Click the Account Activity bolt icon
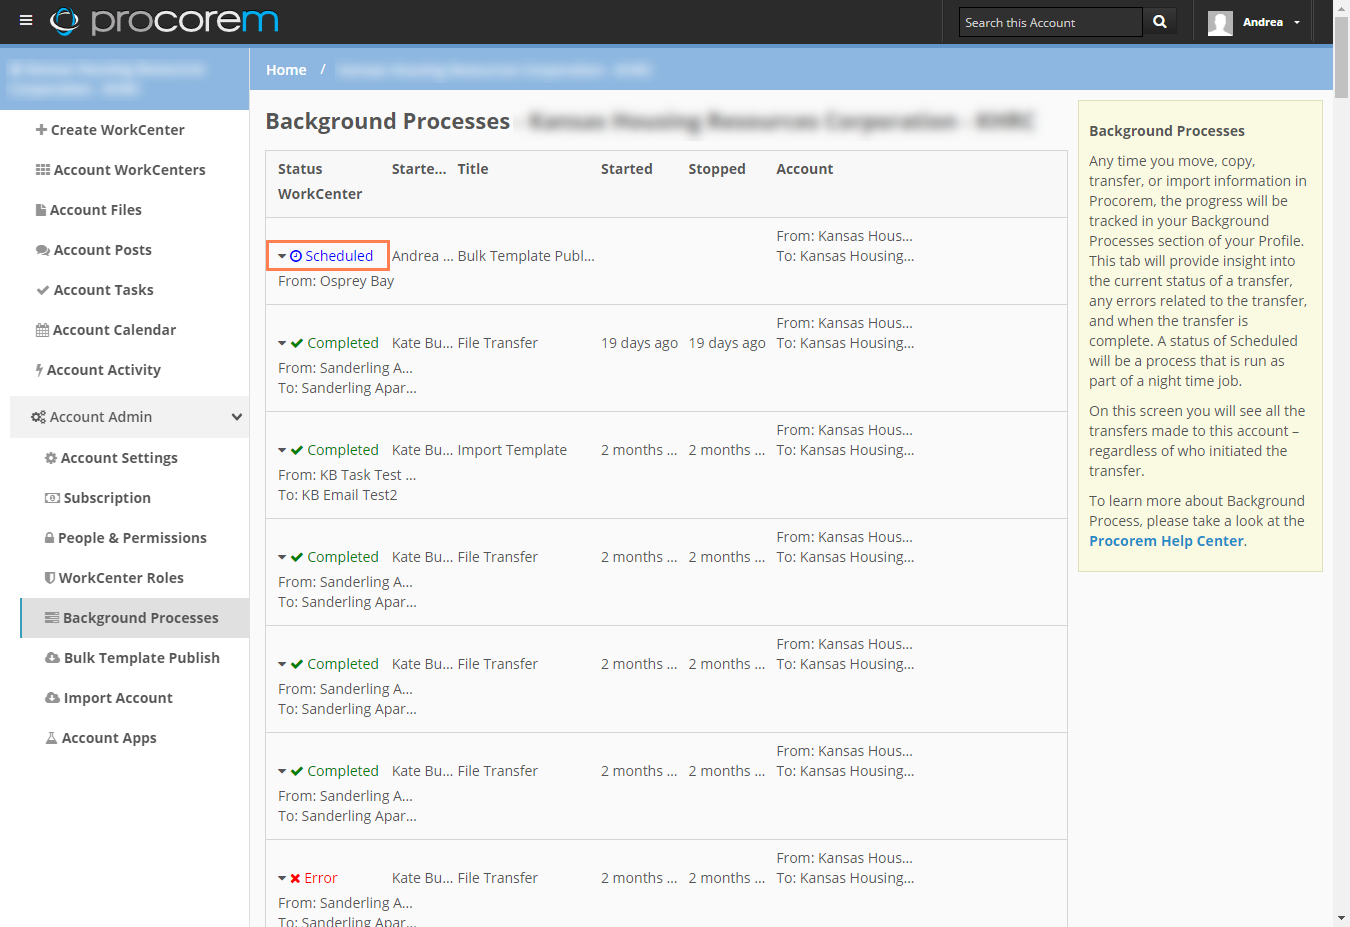This screenshot has width=1350, height=927. 39,370
